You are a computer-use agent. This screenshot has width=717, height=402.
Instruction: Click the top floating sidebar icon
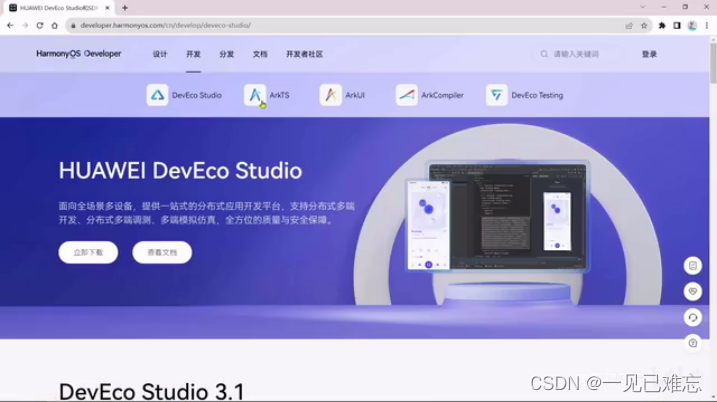point(693,266)
